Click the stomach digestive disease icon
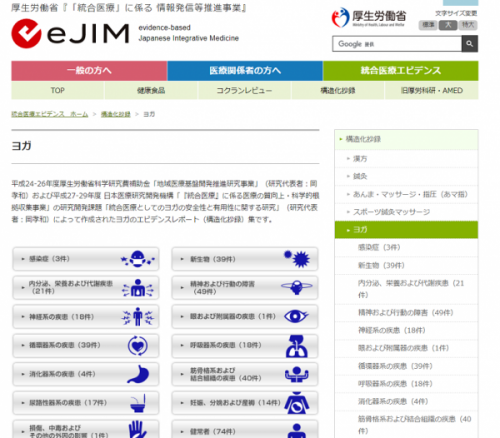 pos(138,374)
